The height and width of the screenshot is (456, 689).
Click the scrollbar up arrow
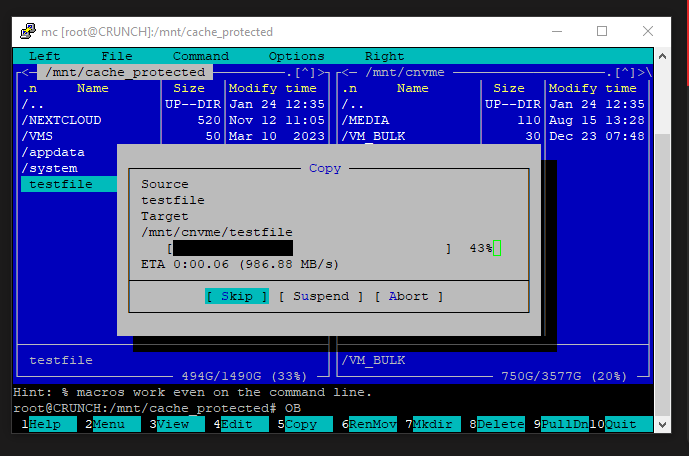coord(662,56)
